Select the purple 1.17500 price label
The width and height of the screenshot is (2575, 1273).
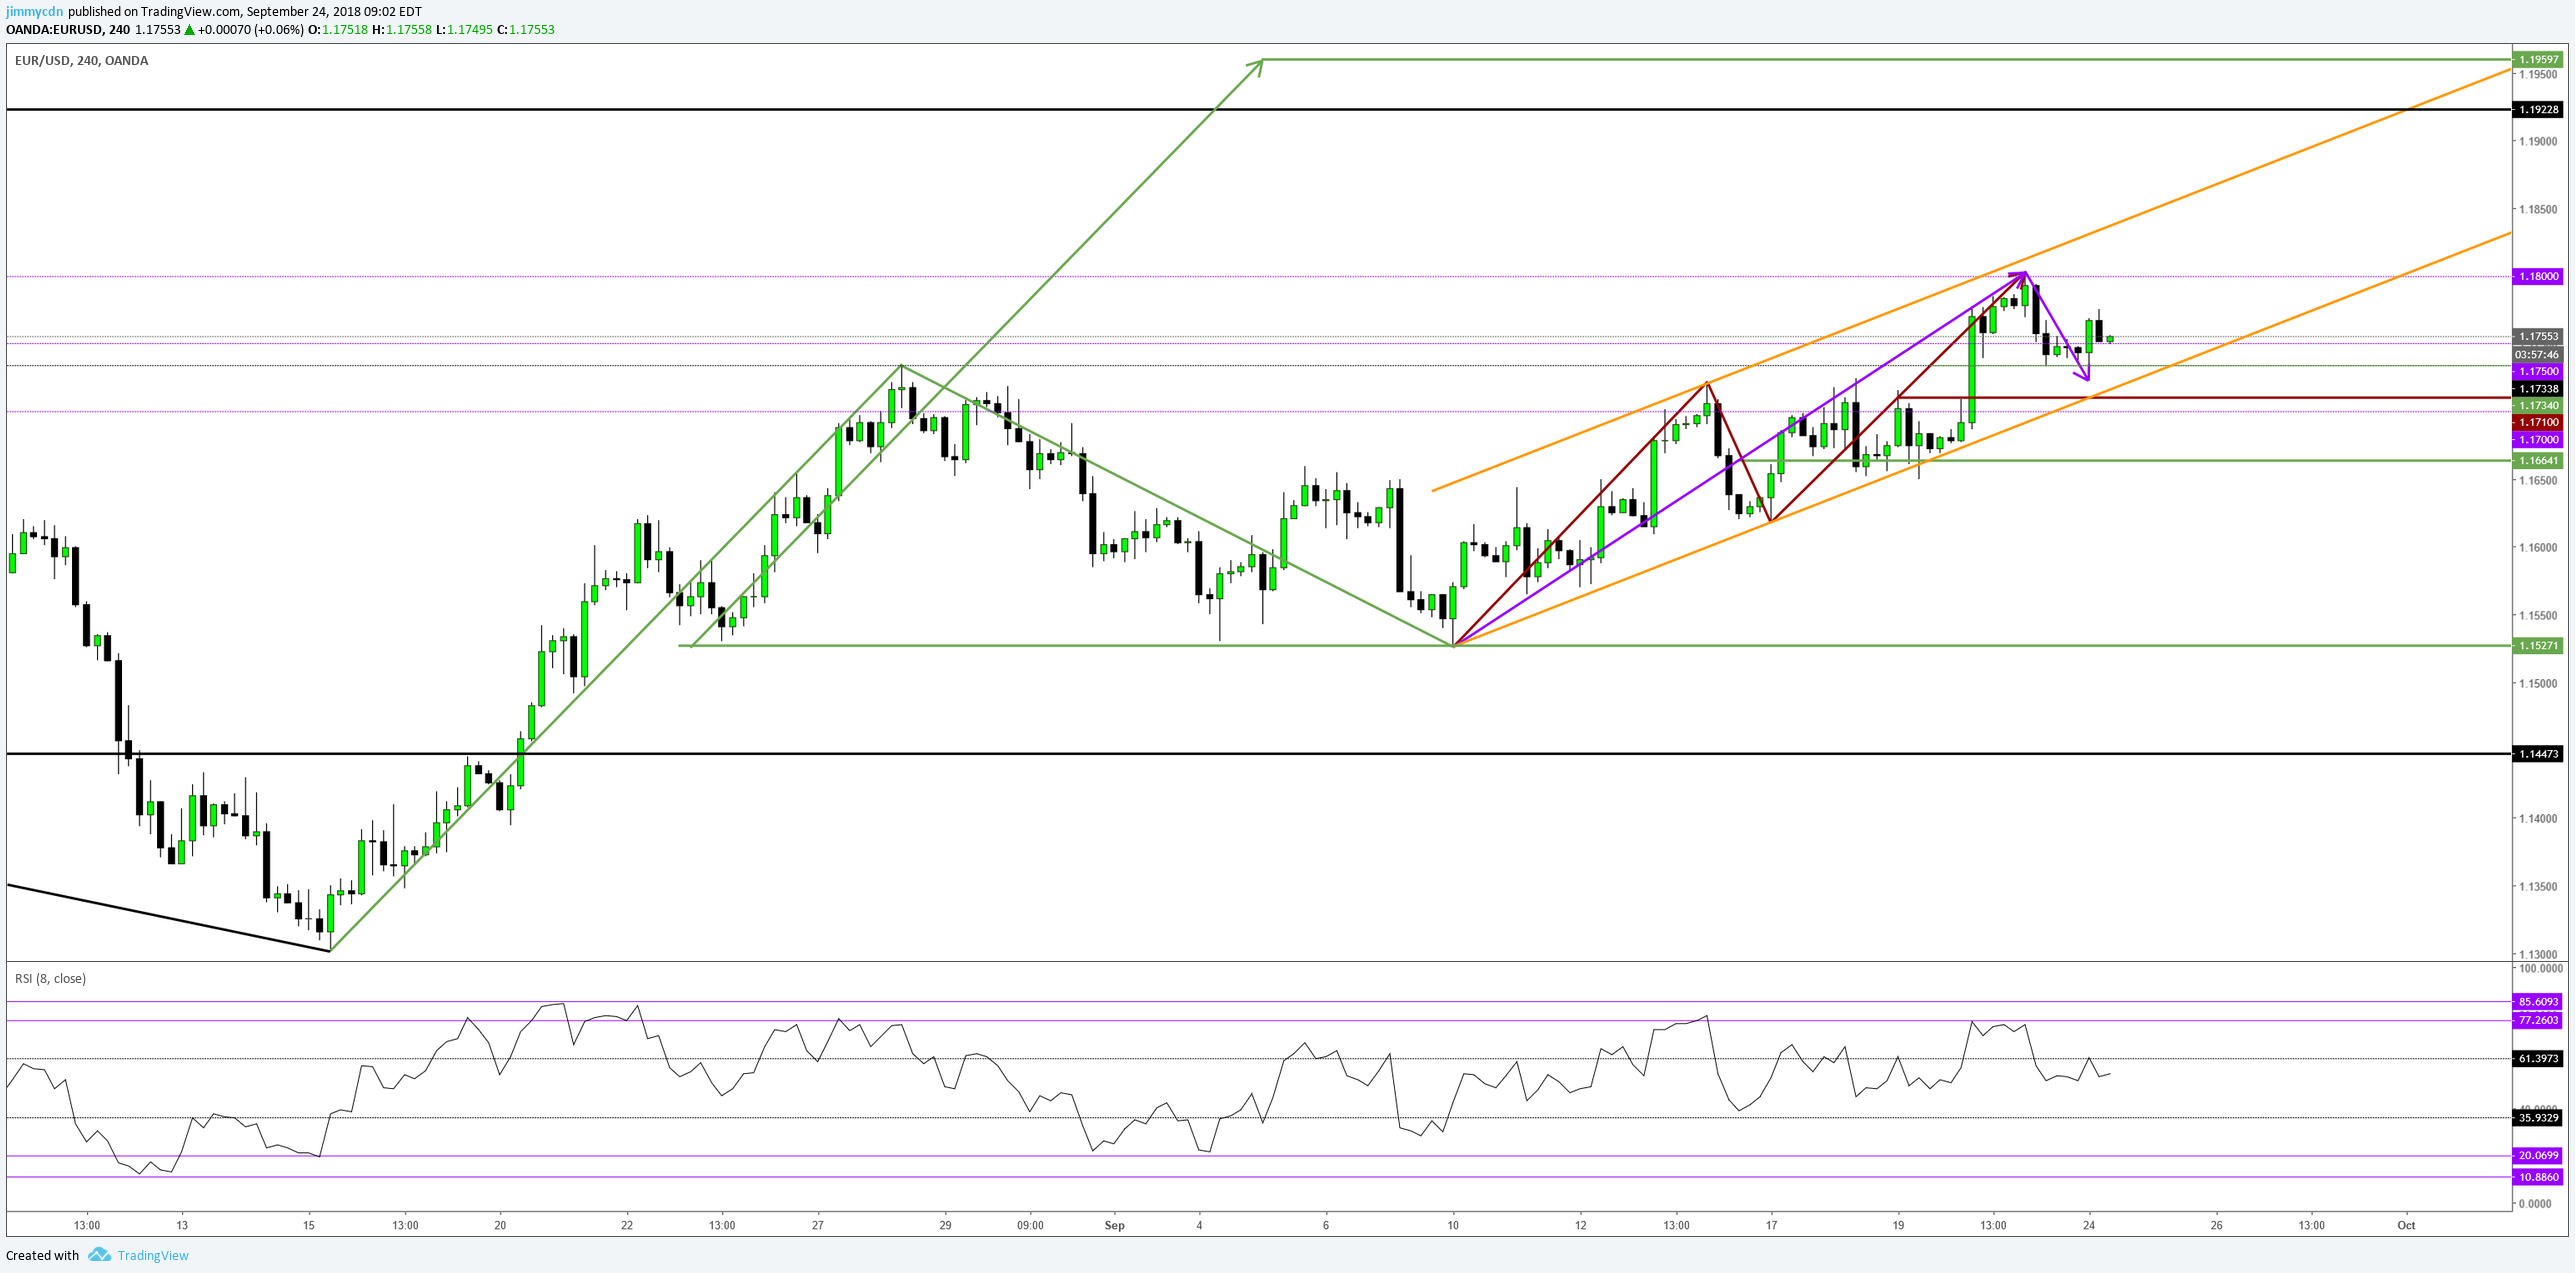pyautogui.click(x=2538, y=371)
